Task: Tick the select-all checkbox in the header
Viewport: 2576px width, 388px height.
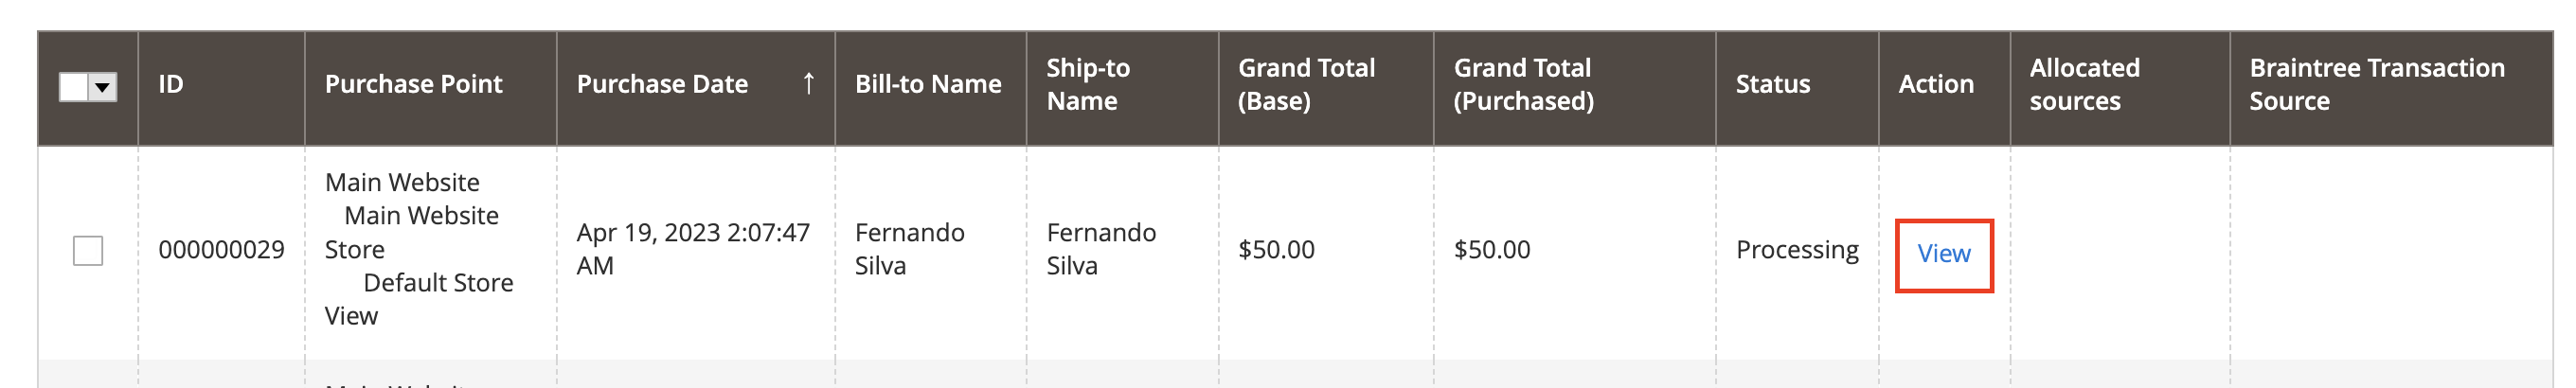Action: [x=75, y=87]
